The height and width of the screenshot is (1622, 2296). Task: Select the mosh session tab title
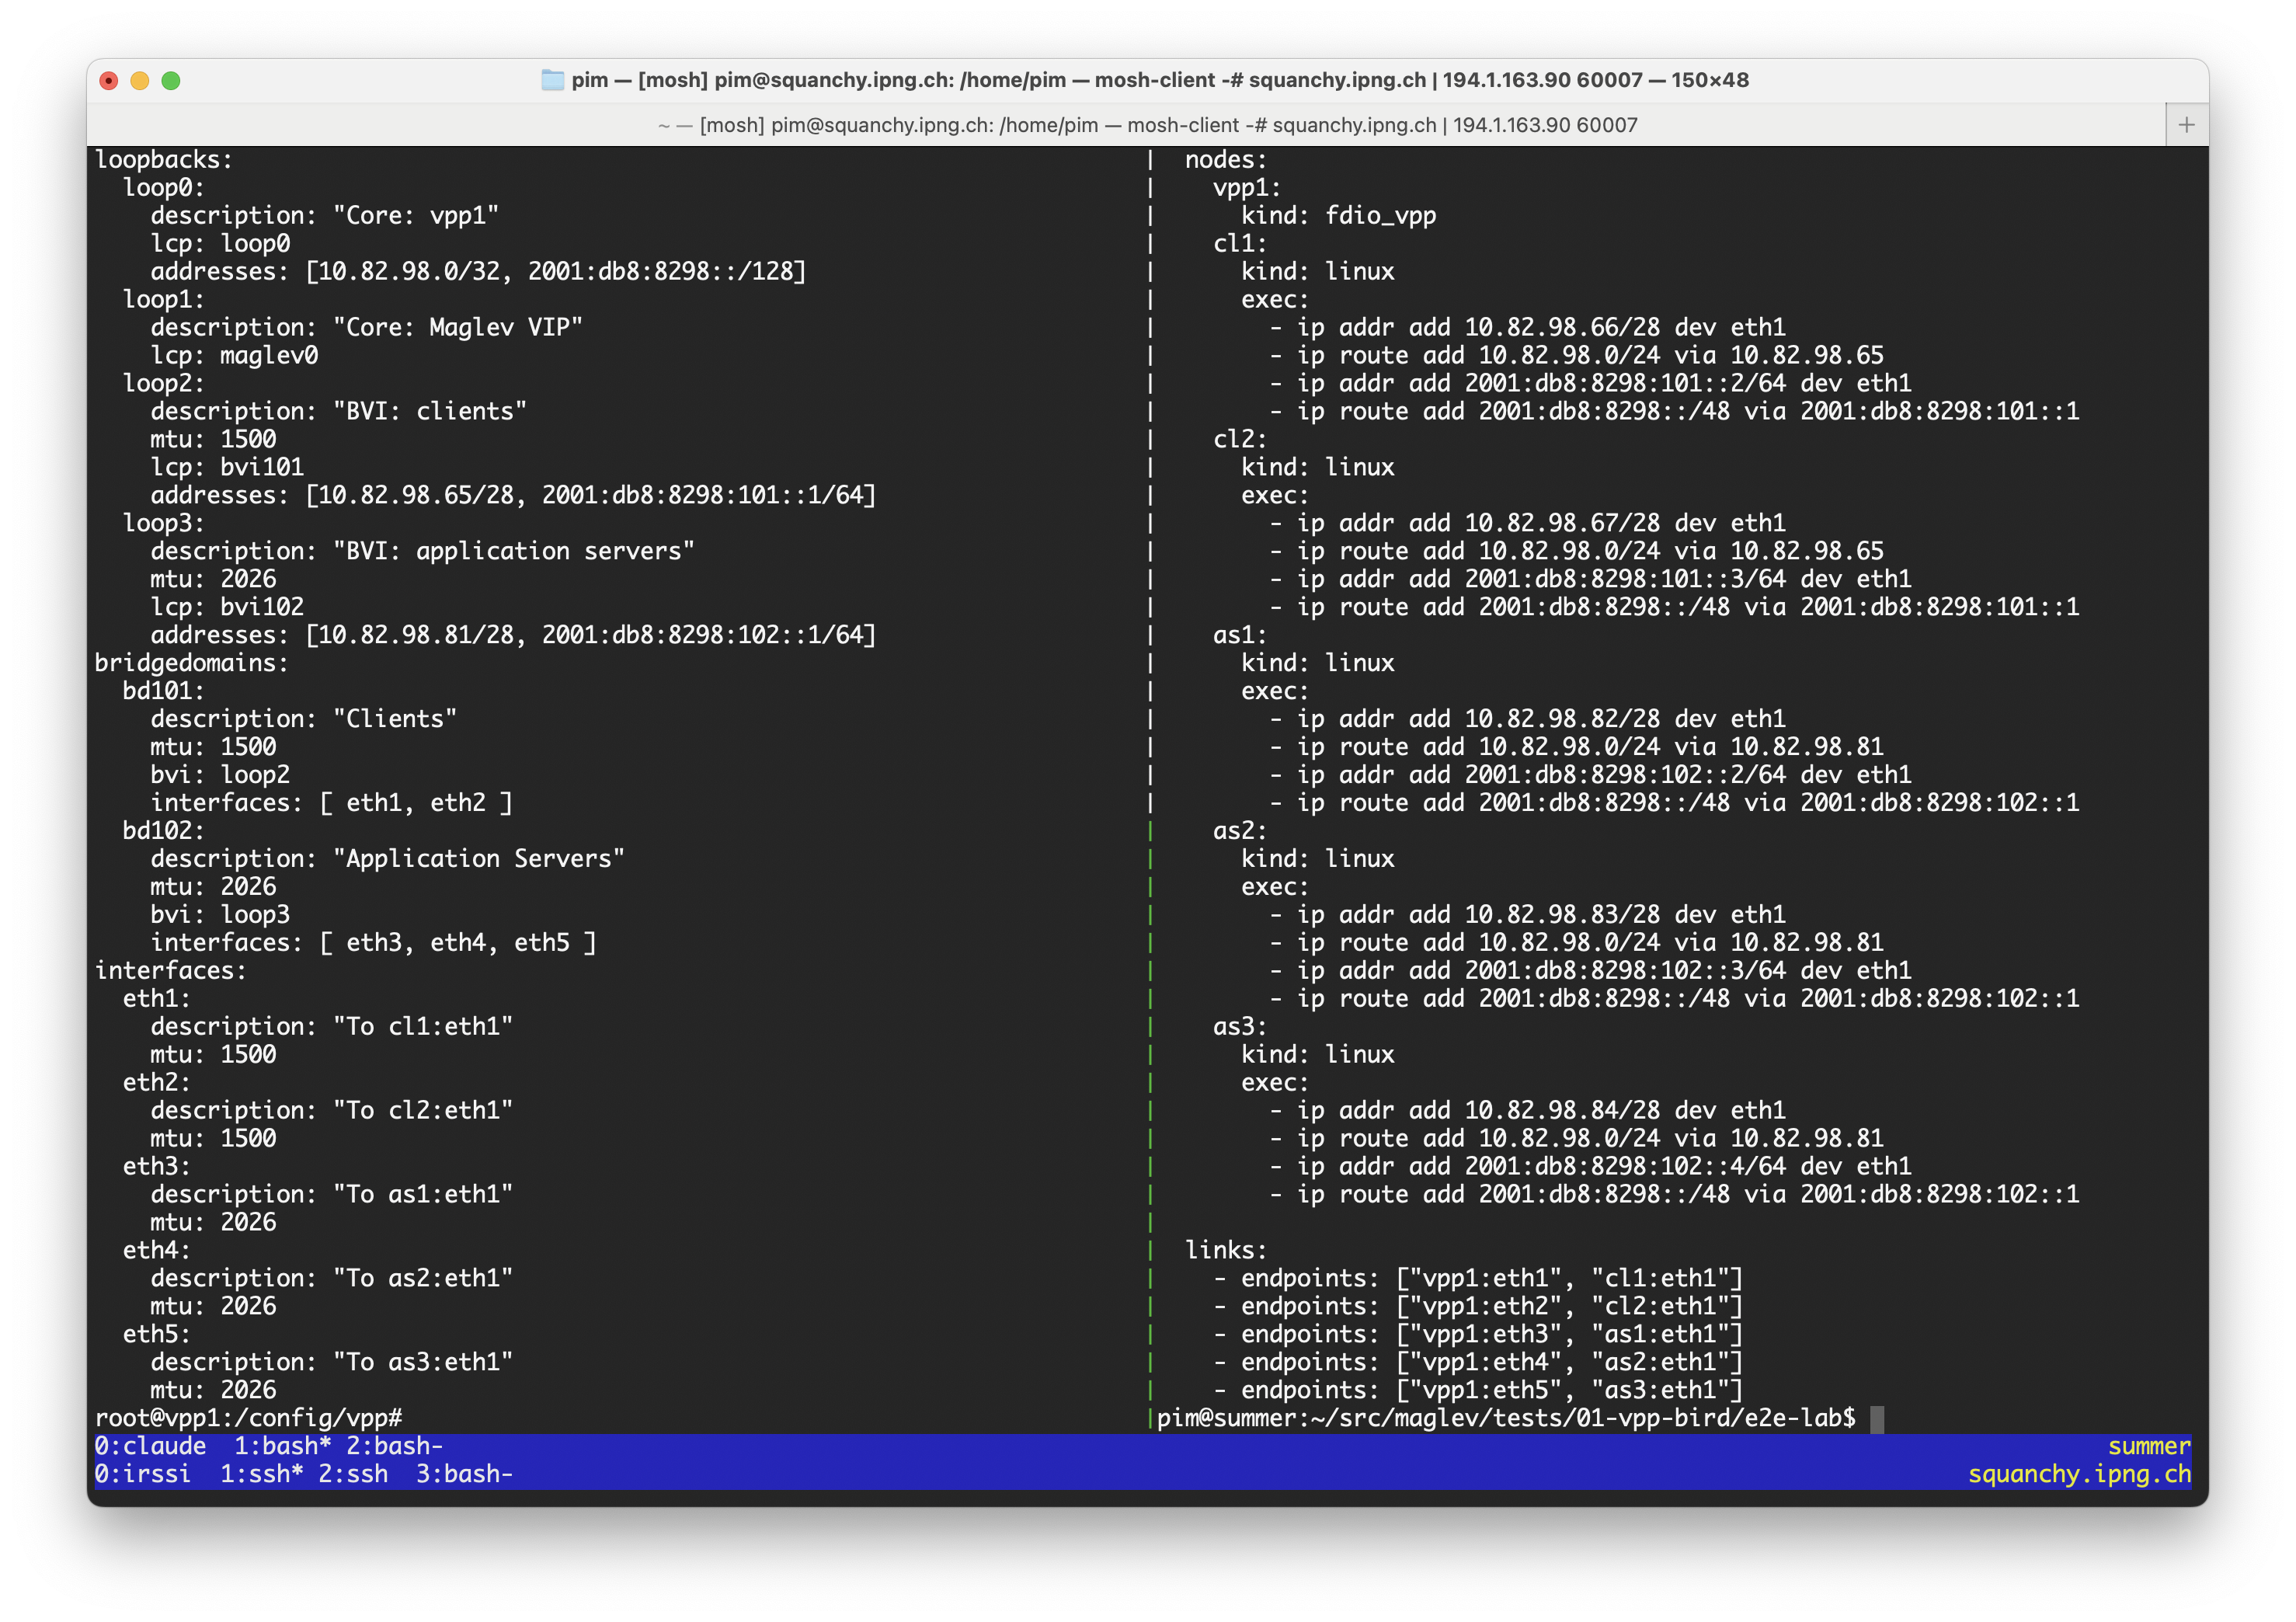click(x=1147, y=125)
